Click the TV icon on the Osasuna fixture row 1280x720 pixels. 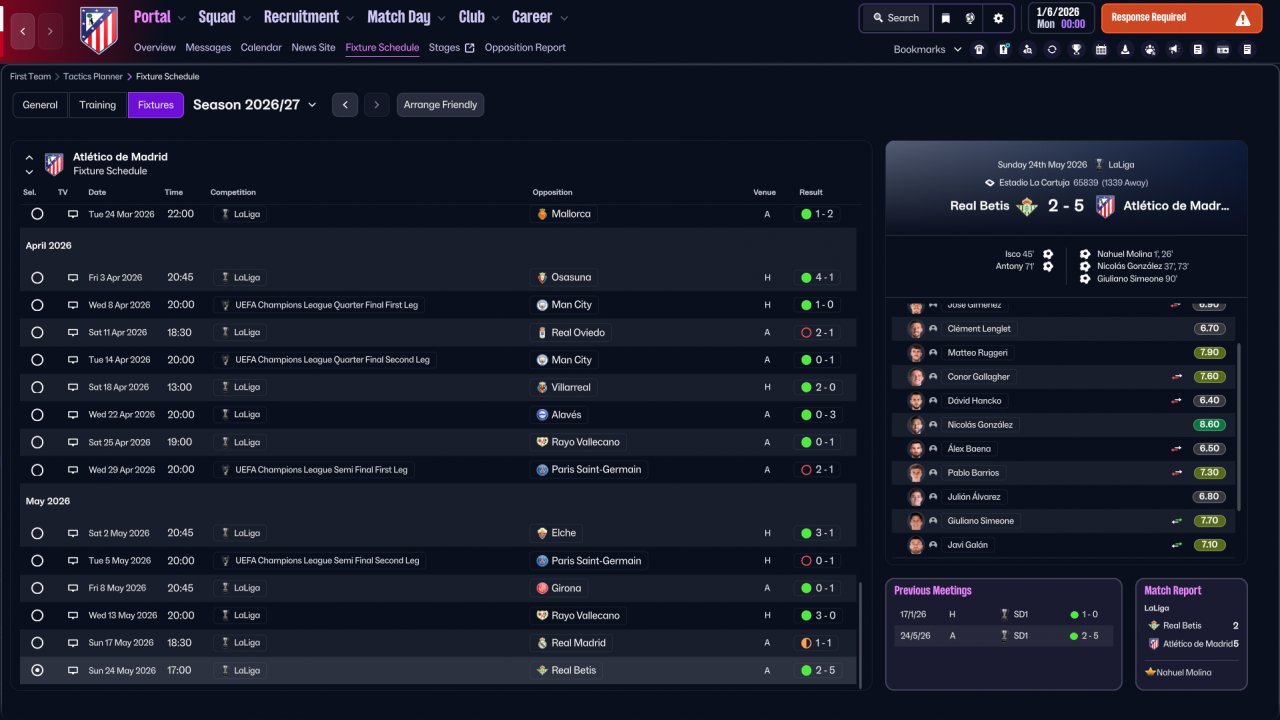(x=73, y=277)
